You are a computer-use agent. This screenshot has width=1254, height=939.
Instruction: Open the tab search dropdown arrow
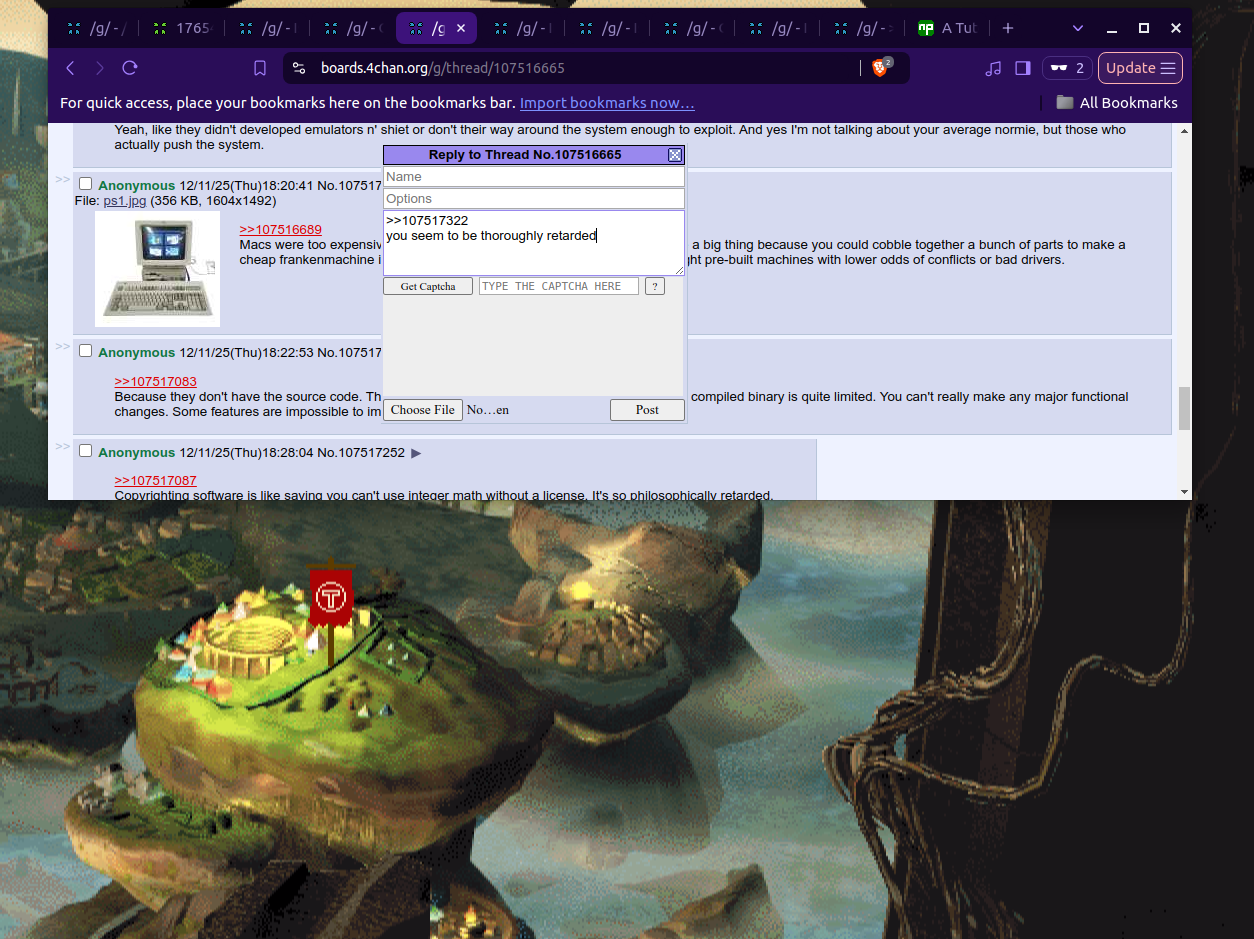pyautogui.click(x=1078, y=28)
